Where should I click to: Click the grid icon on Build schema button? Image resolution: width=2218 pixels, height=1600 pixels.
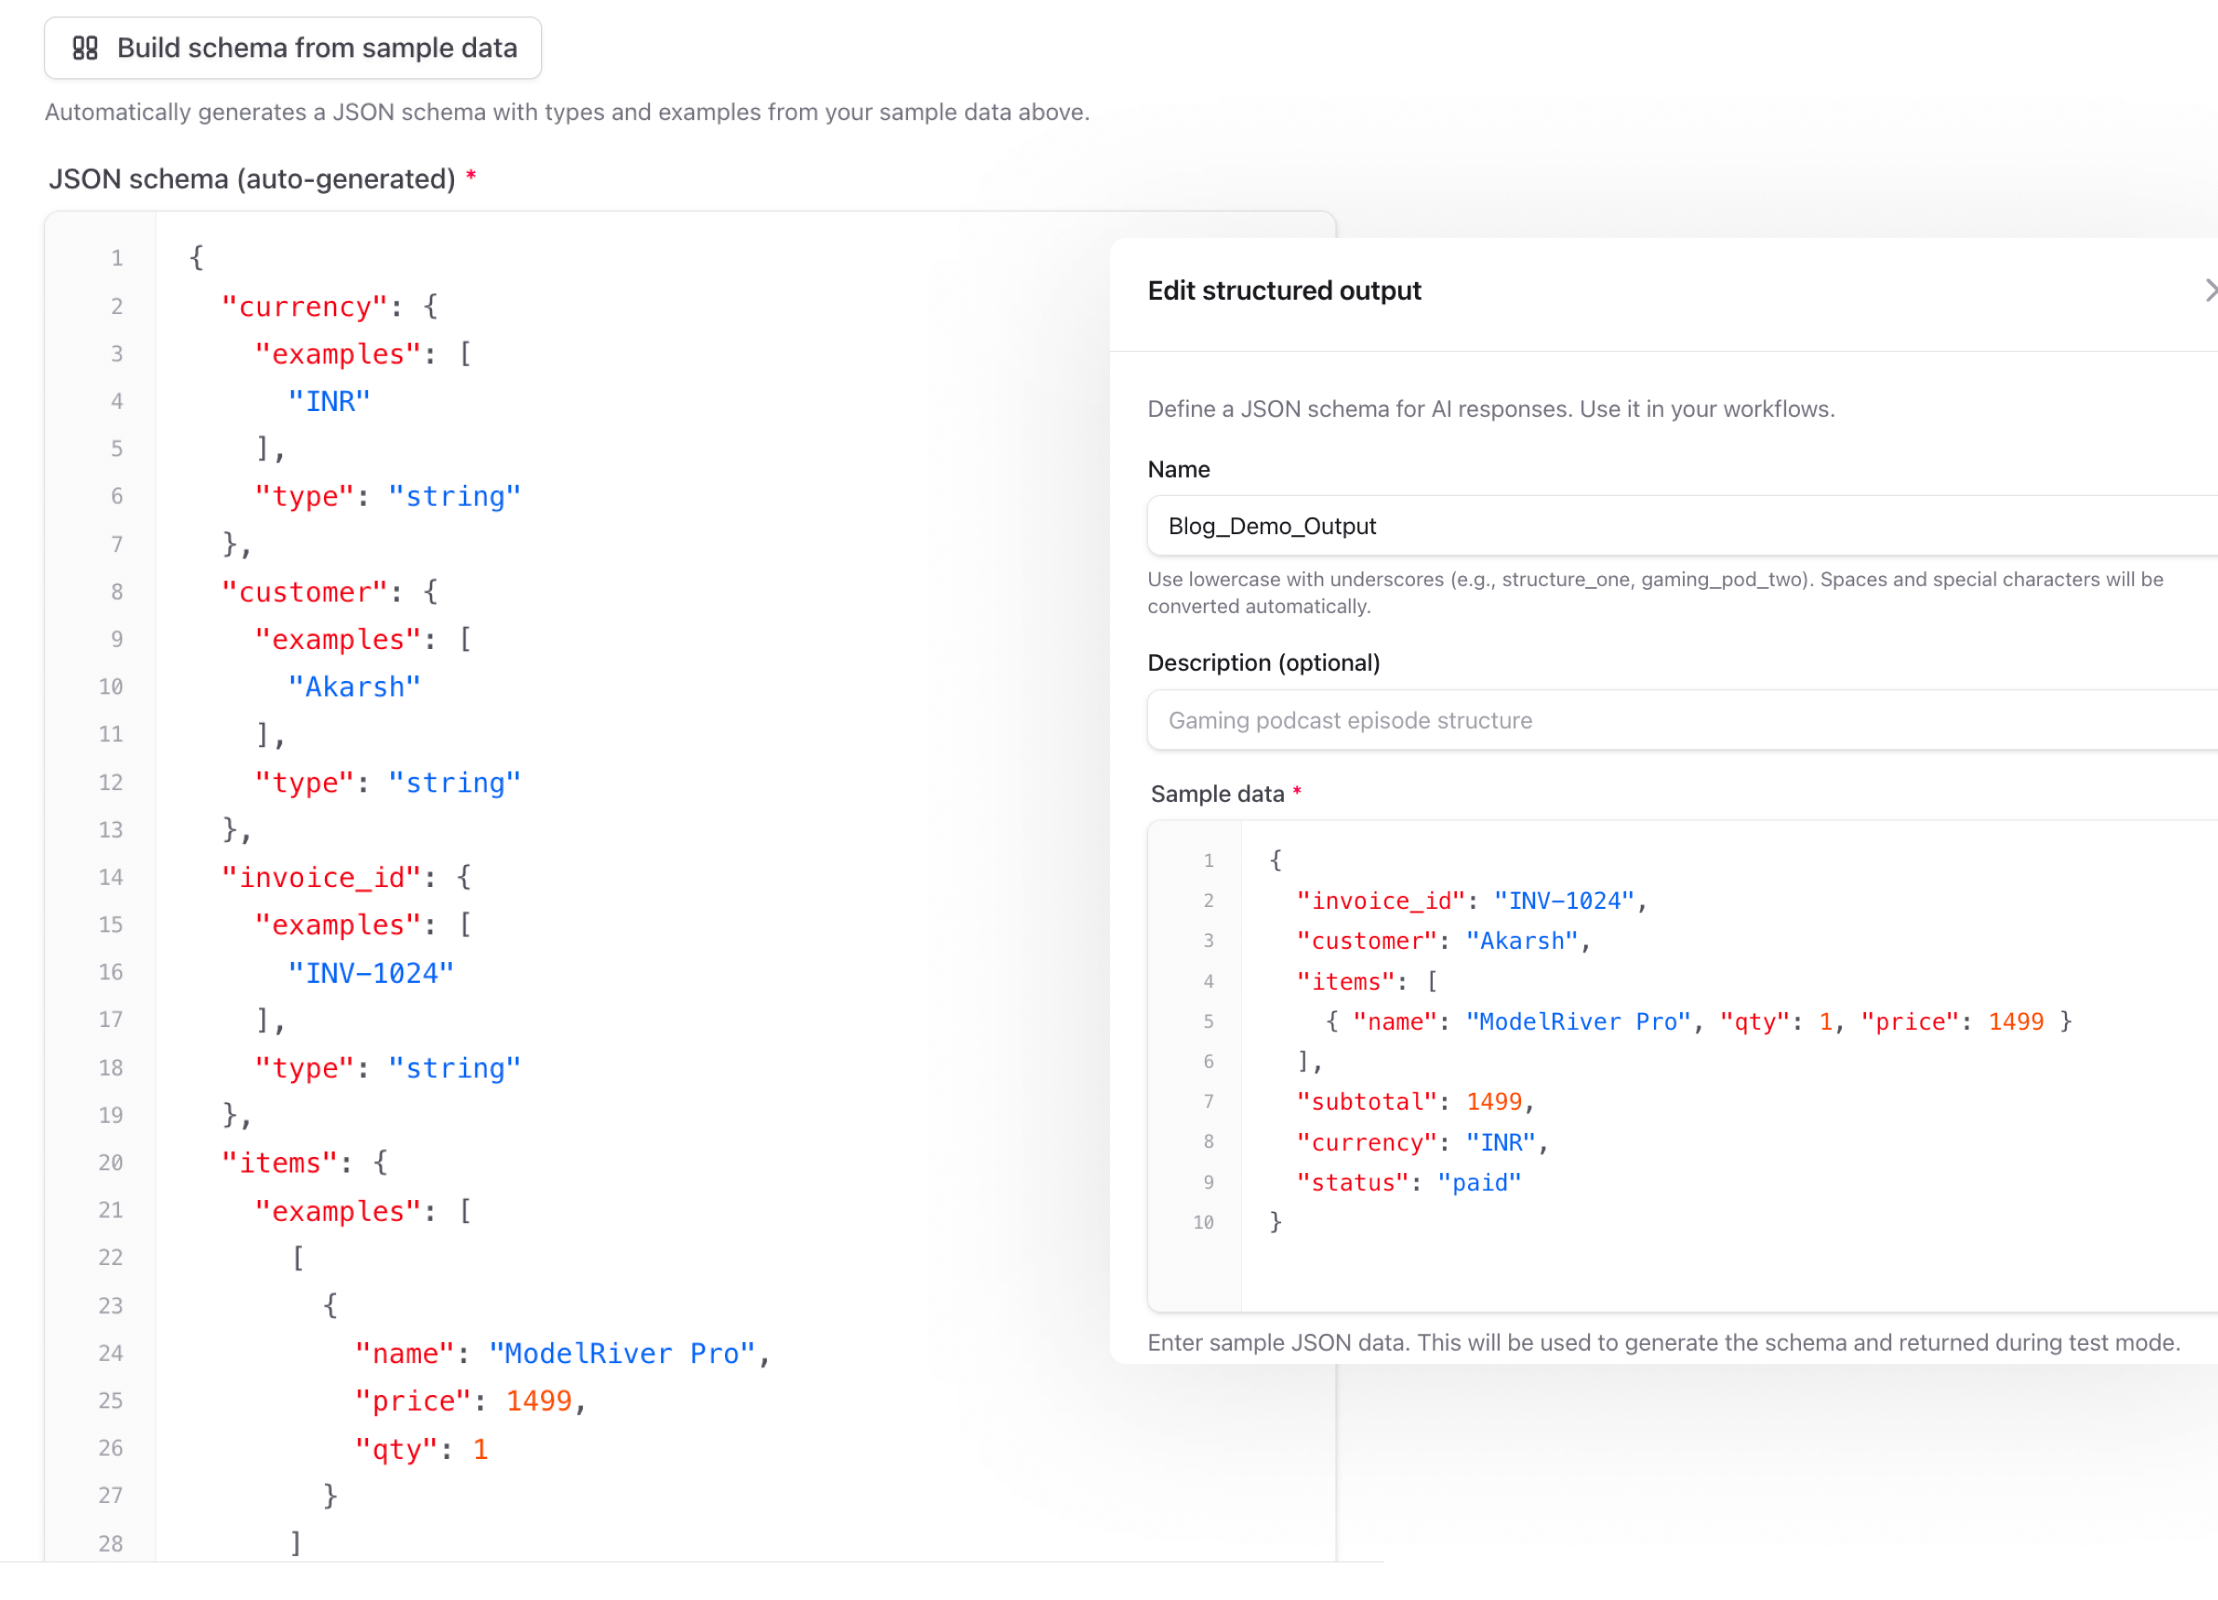tap(85, 47)
